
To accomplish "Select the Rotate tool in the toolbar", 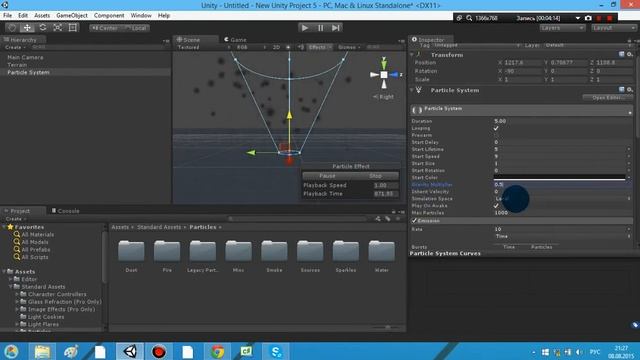I will pos(42,28).
